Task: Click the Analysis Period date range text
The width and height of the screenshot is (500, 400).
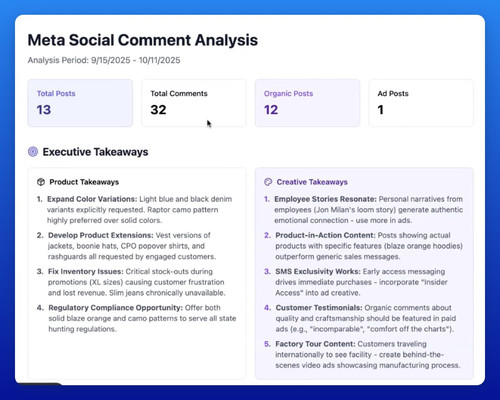Action: click(x=104, y=60)
